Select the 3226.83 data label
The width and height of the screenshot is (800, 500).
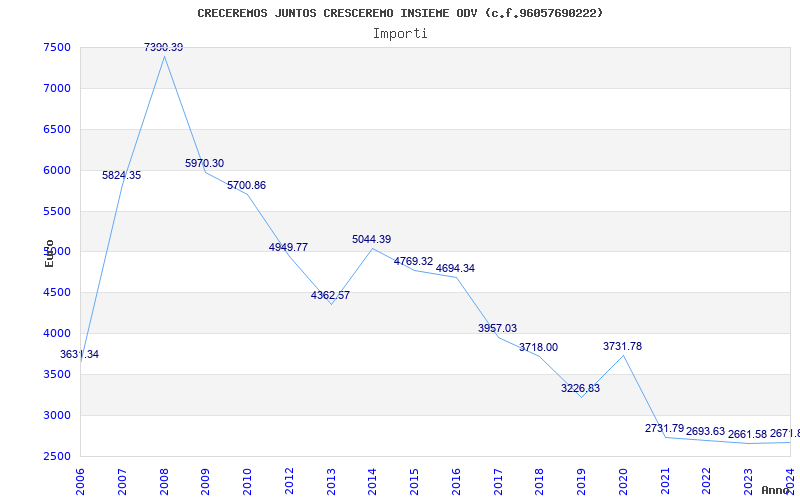click(580, 388)
